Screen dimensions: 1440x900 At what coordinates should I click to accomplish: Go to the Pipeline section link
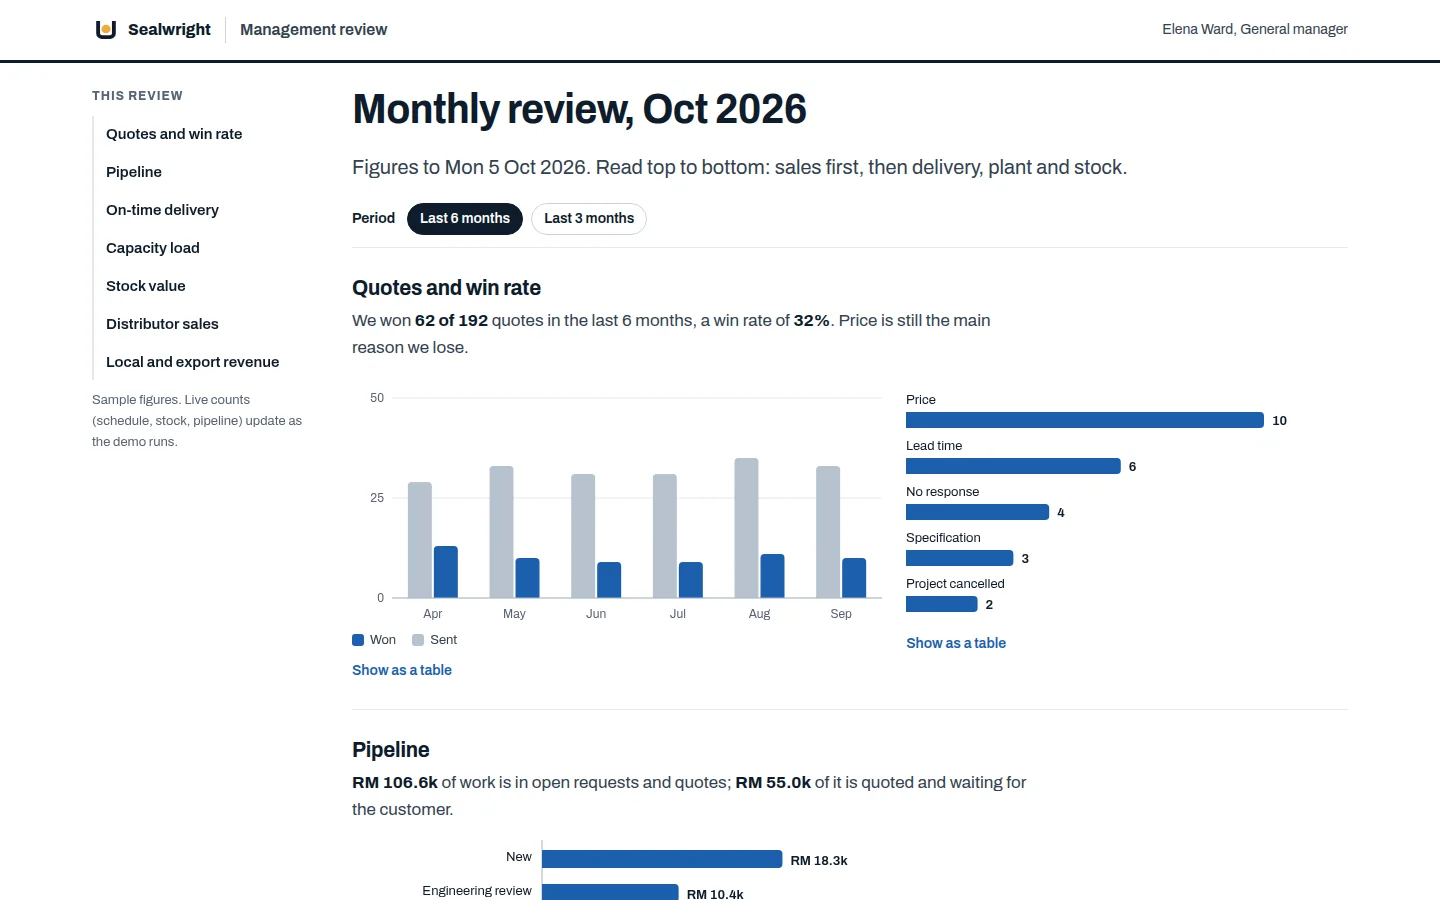[134, 172]
